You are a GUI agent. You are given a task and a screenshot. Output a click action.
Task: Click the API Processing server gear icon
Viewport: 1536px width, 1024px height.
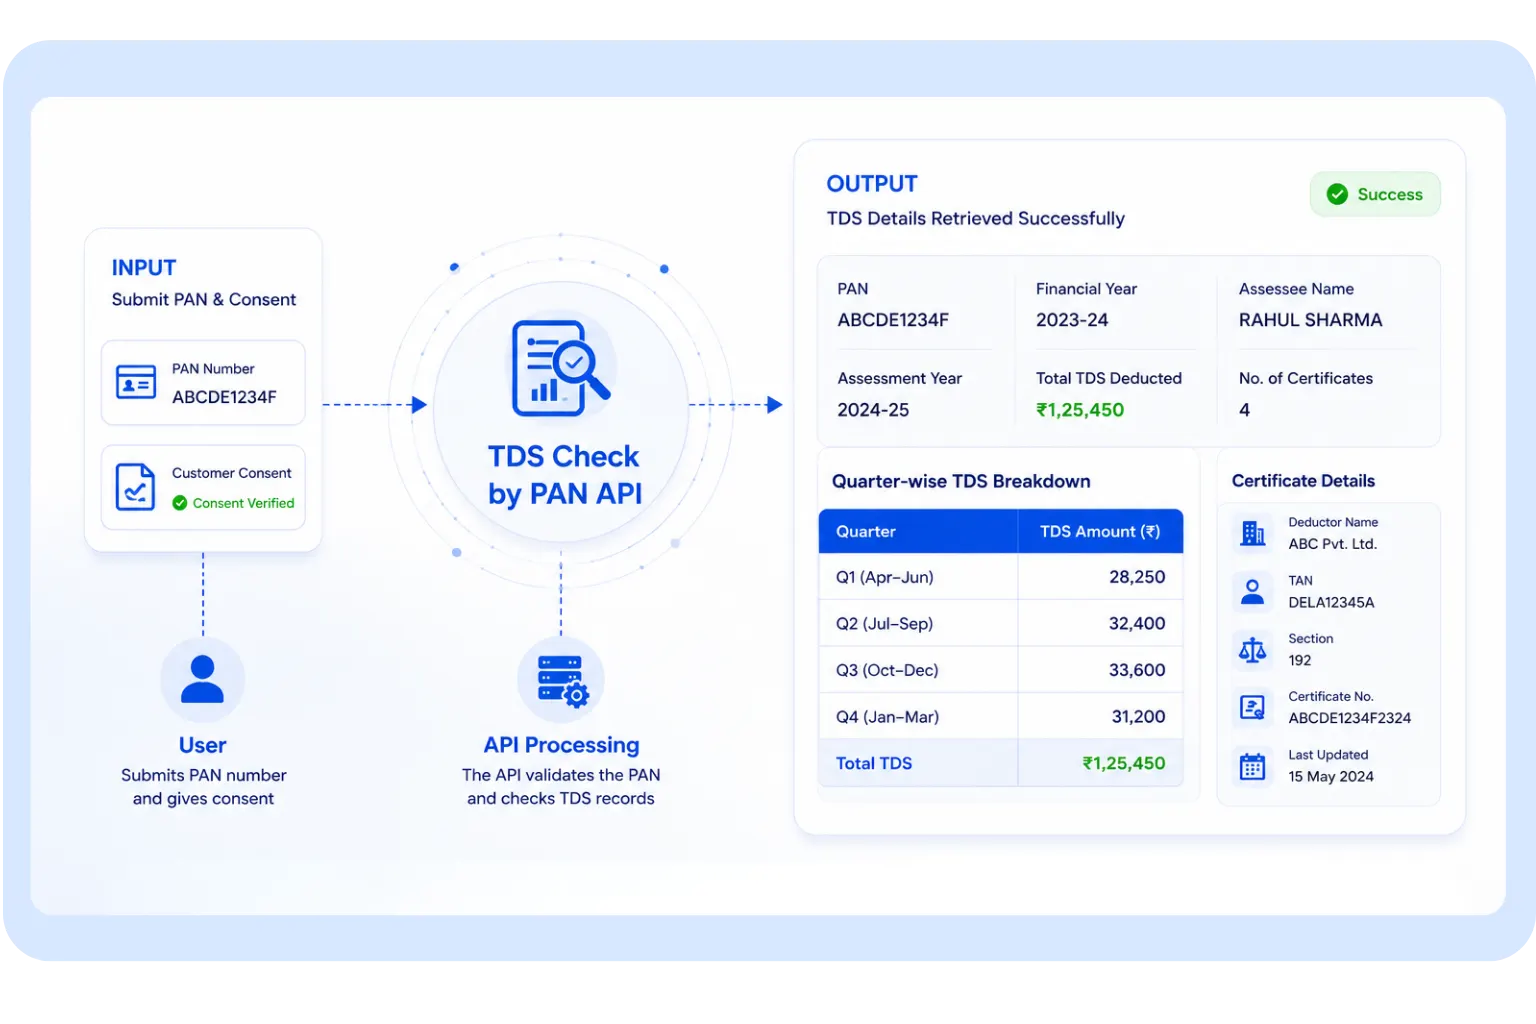tap(562, 681)
